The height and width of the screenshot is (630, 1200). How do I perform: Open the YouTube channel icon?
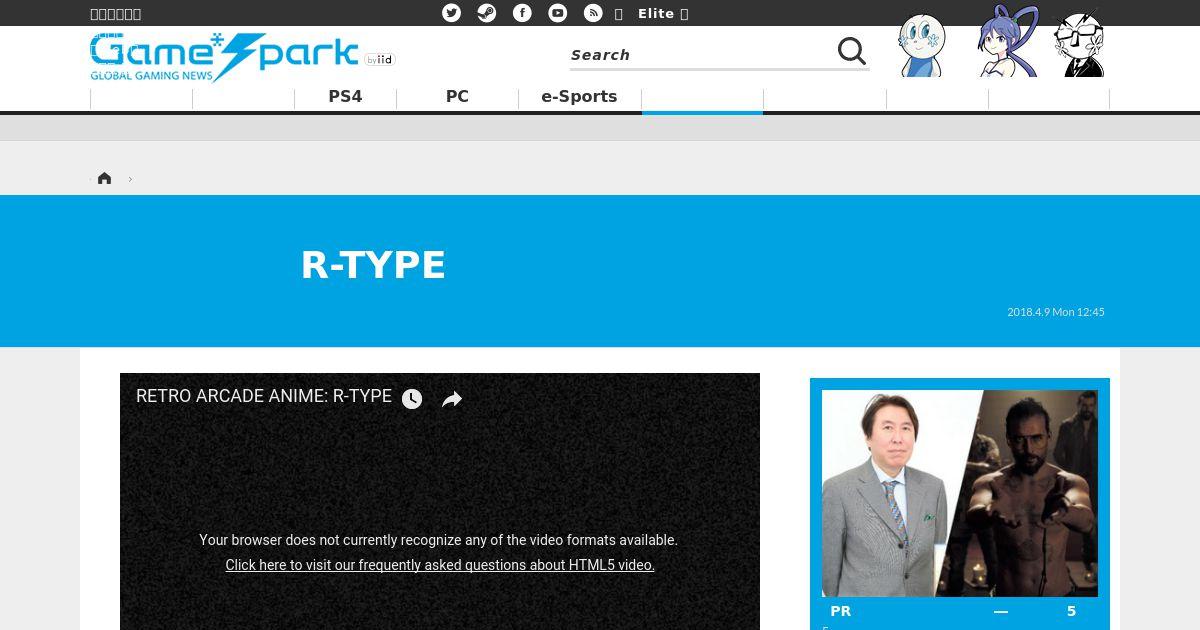point(558,13)
